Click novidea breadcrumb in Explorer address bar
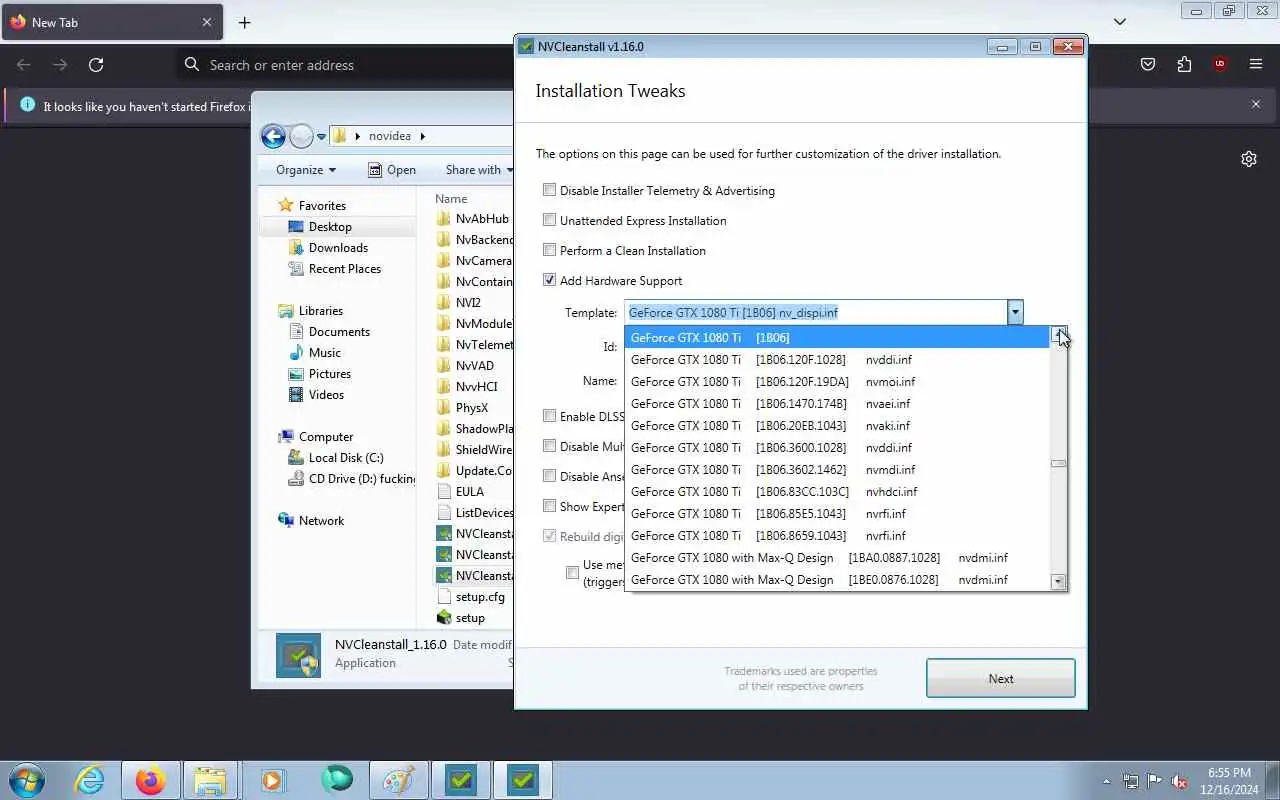 click(x=389, y=136)
